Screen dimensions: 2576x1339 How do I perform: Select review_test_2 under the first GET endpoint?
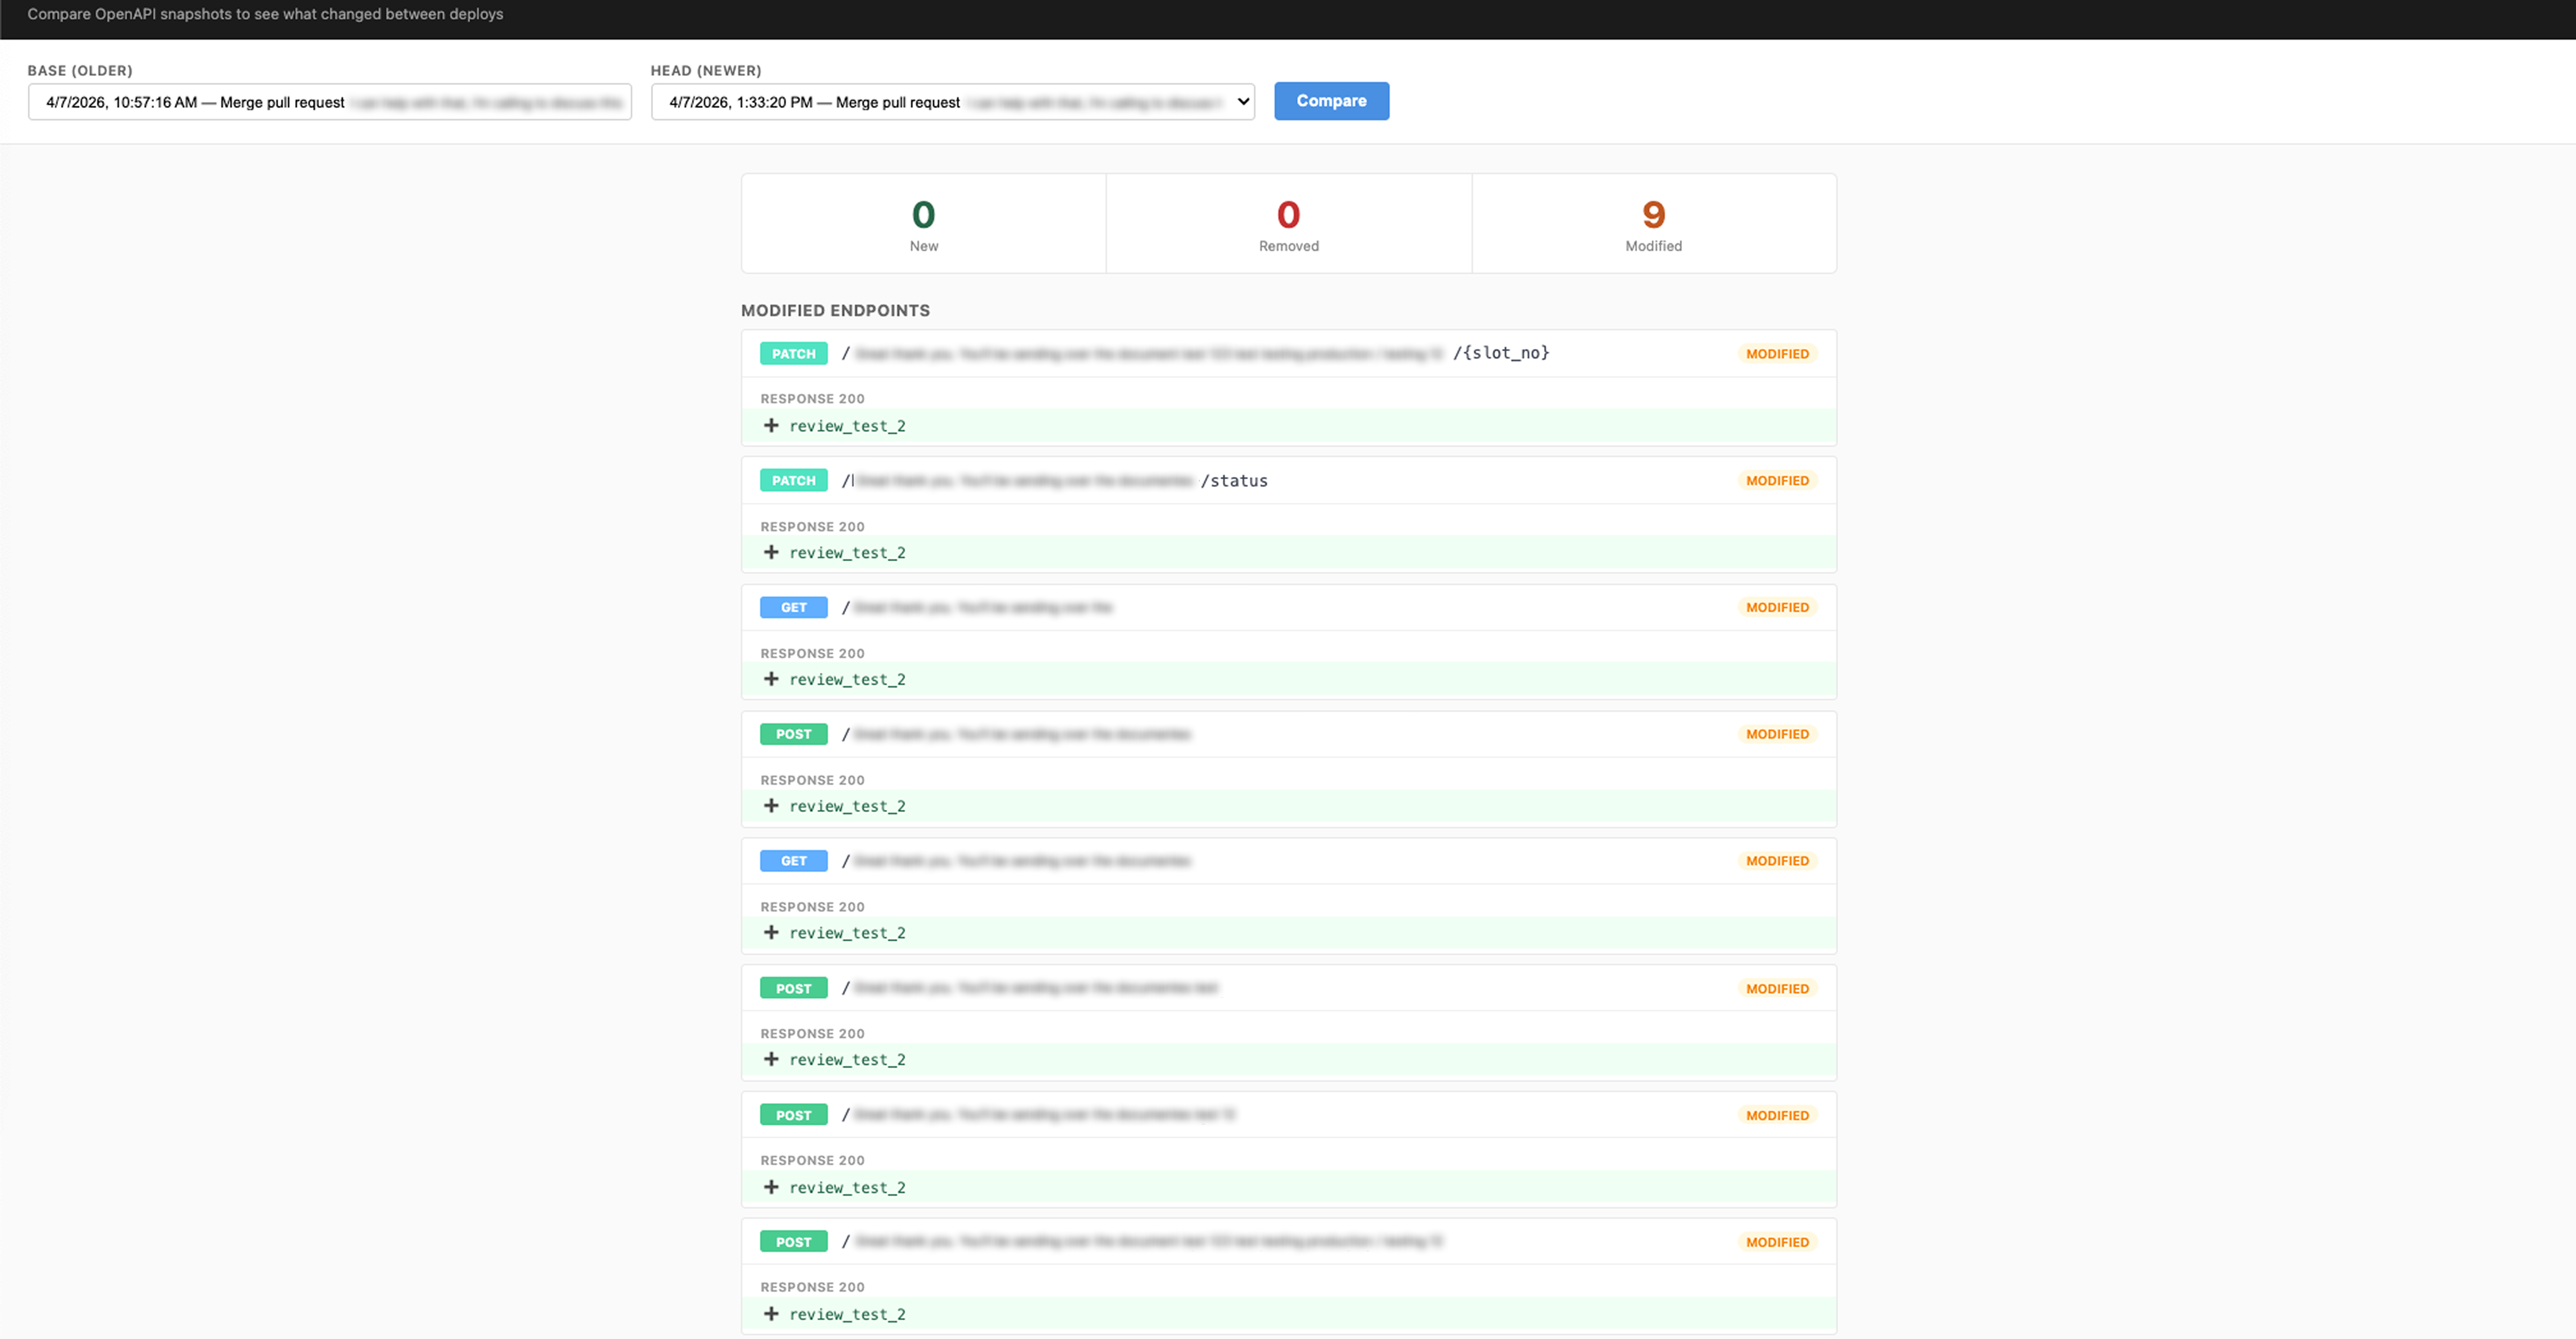(847, 680)
